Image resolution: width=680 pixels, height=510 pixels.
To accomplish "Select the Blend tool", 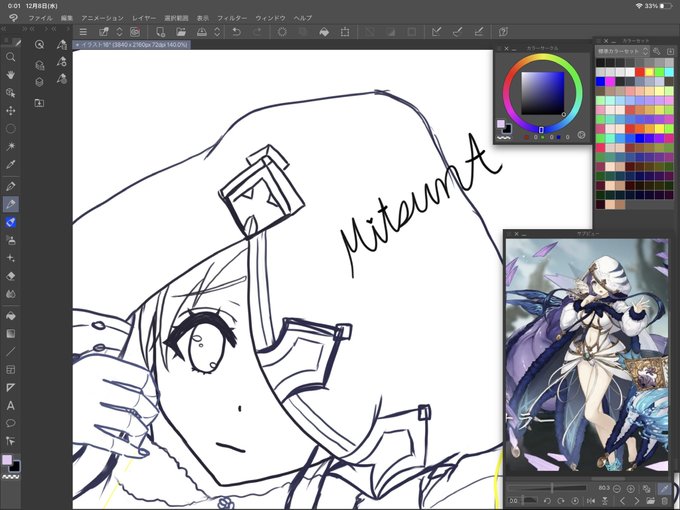I will click(x=10, y=294).
